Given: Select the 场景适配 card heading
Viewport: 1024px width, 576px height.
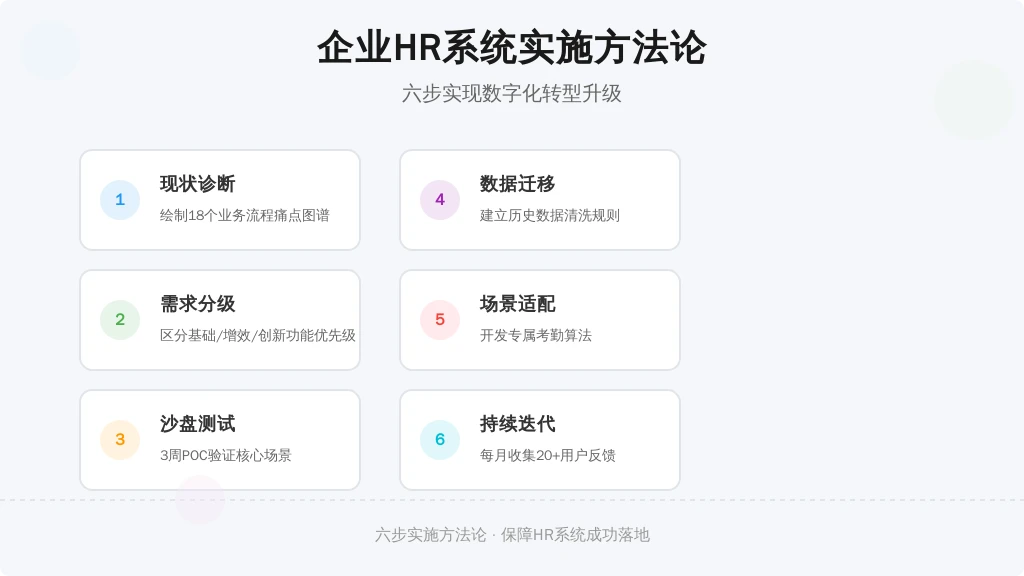Looking at the screenshot, I should tap(517, 304).
